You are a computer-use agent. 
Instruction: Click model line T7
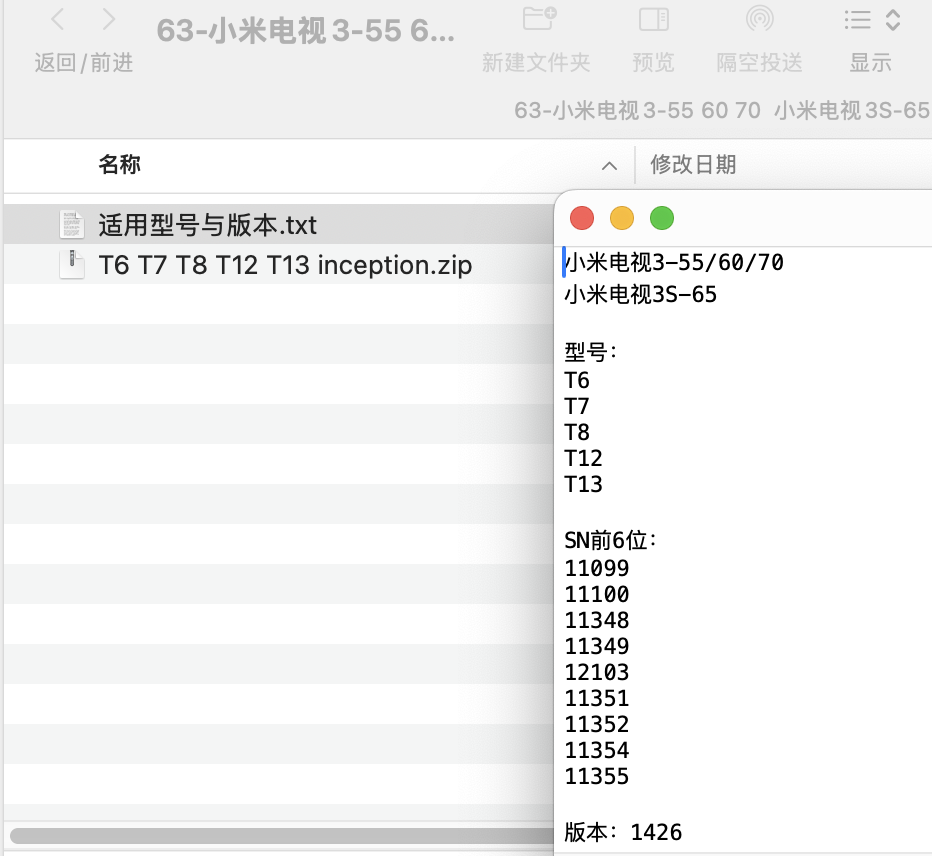577,406
